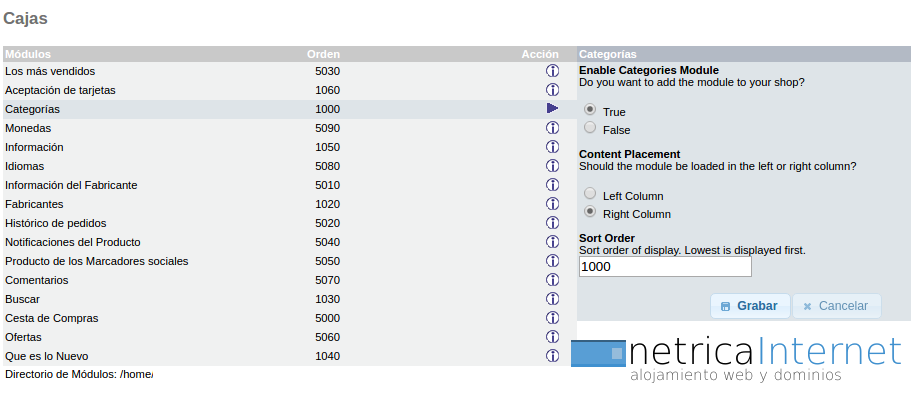
Task: Show info for Que es lo Nuevo
Action: point(552,355)
